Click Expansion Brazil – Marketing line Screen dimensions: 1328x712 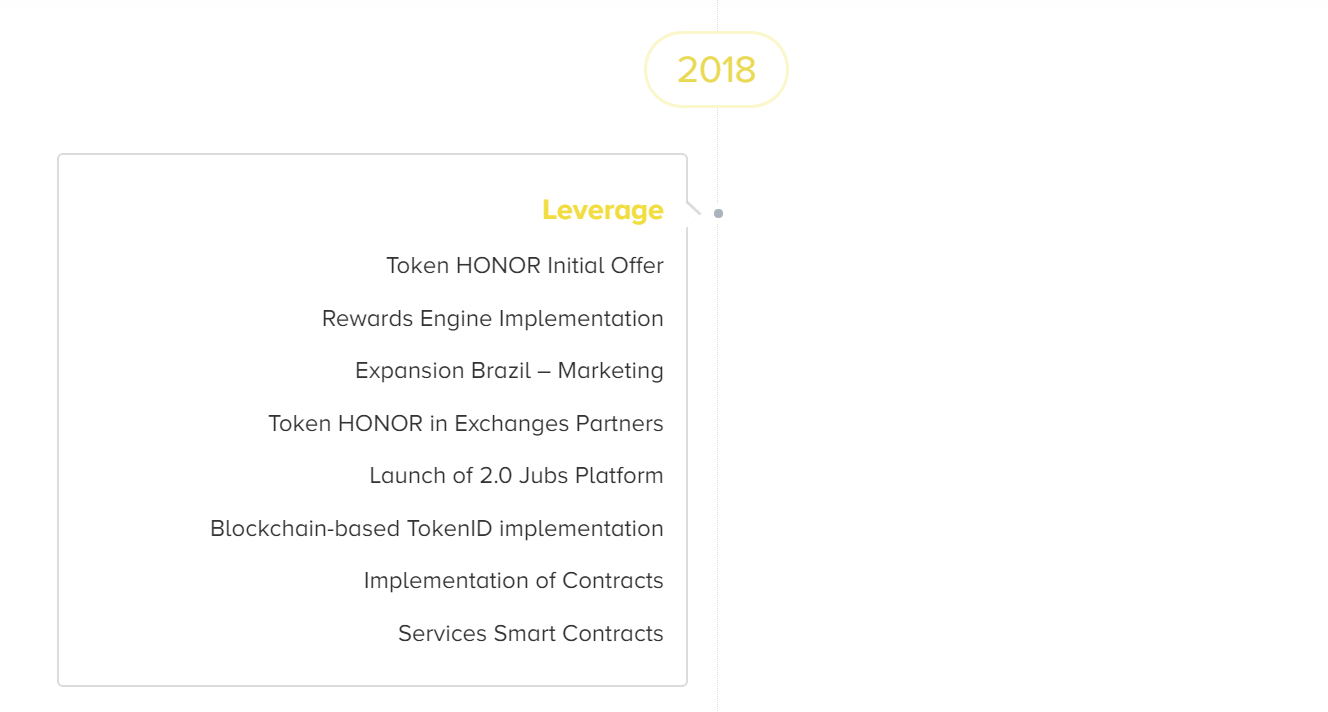tap(509, 370)
